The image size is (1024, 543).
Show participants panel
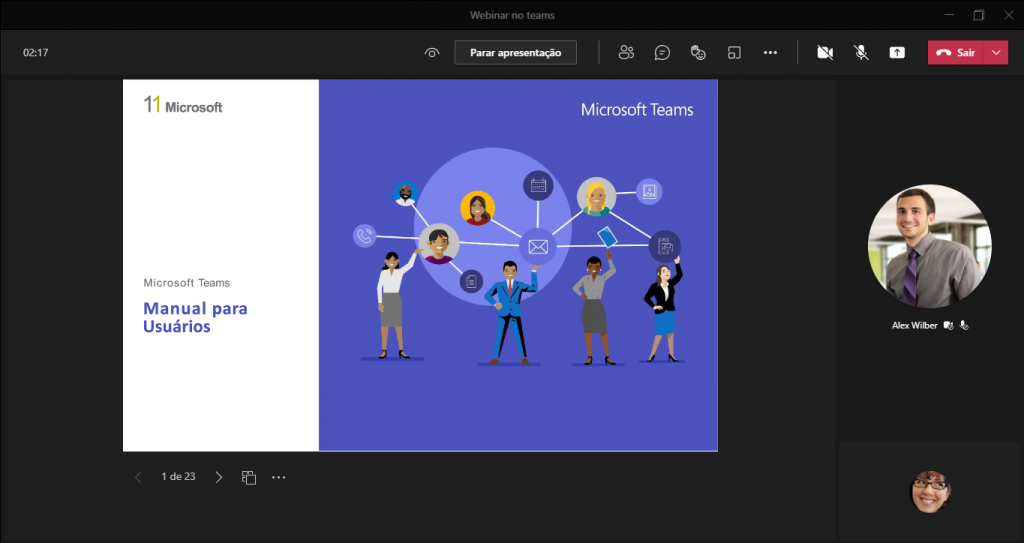[x=626, y=53]
